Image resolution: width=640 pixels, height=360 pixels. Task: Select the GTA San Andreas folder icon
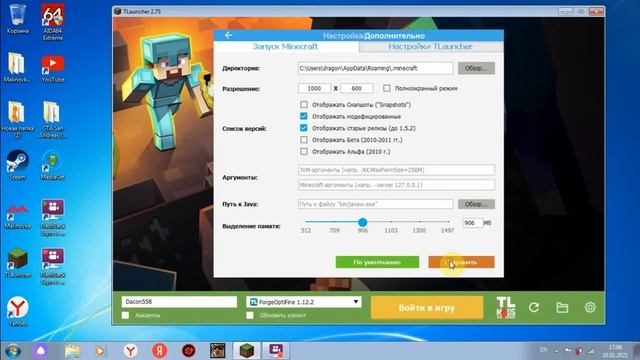click(x=53, y=119)
